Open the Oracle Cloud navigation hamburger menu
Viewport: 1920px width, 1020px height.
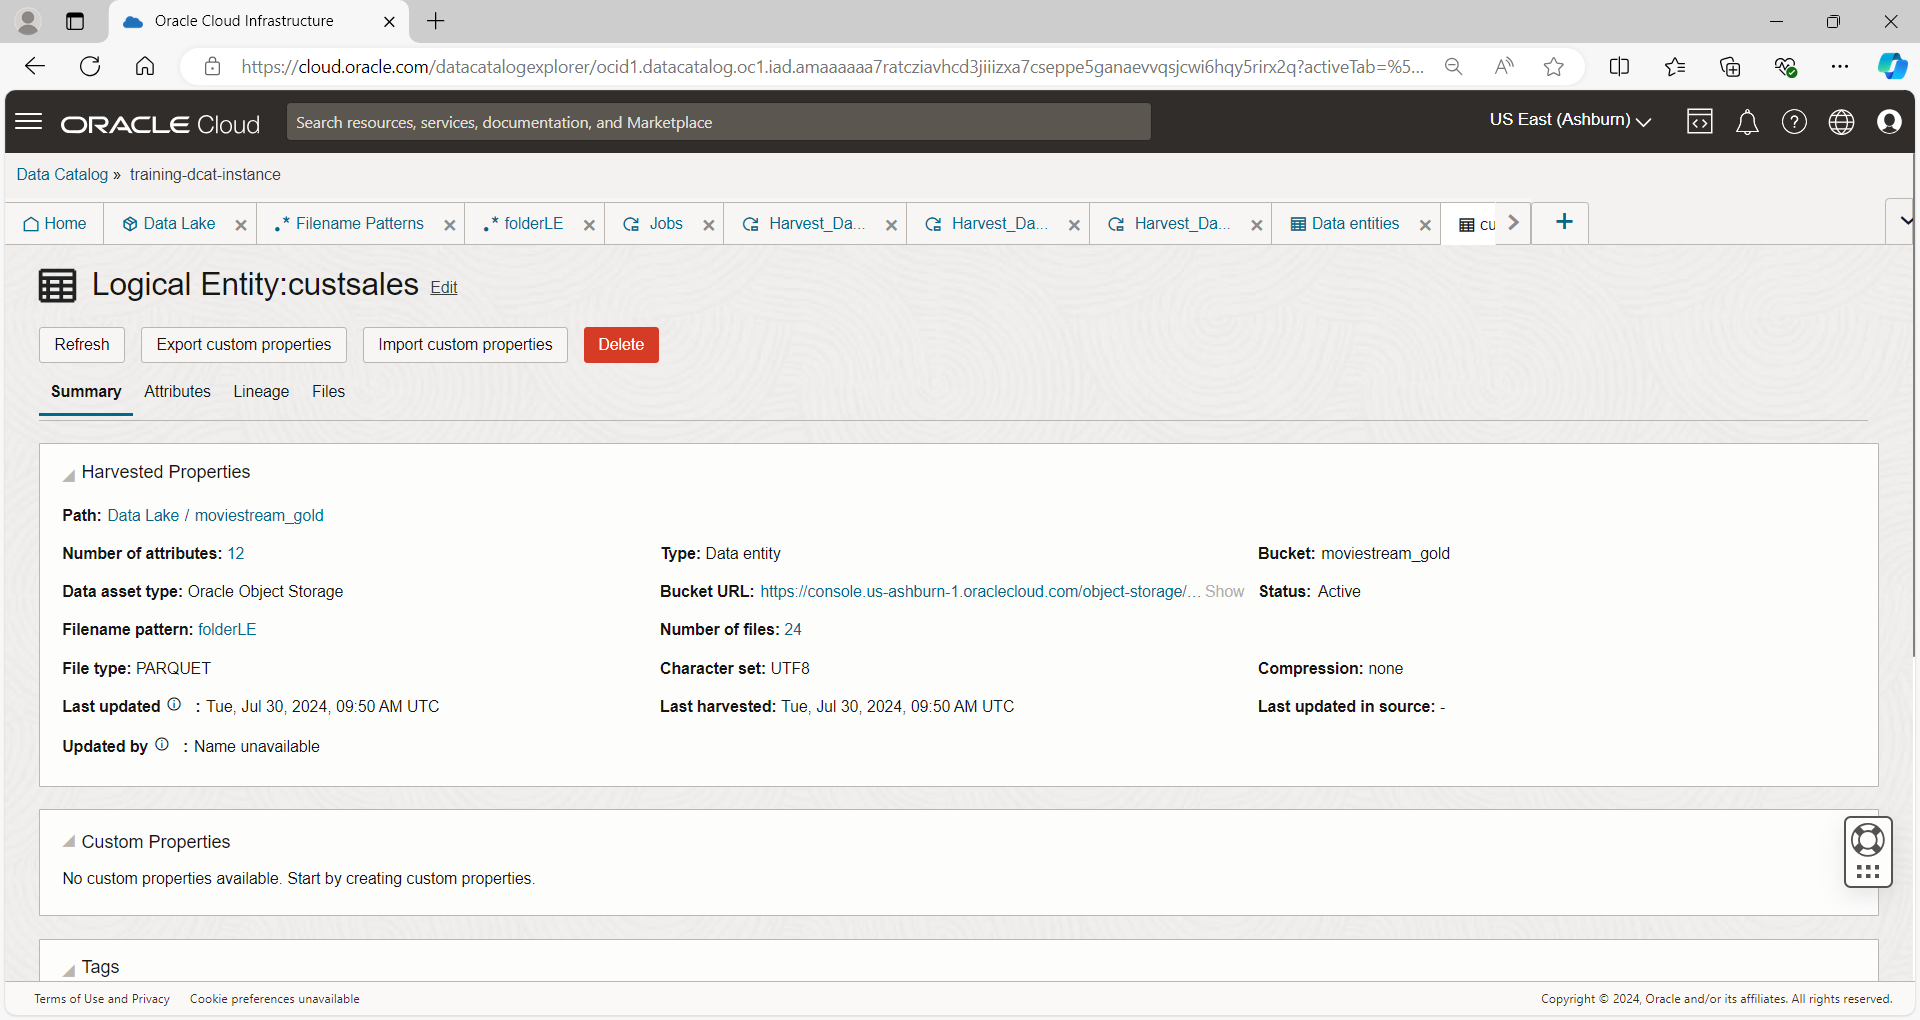tap(29, 122)
